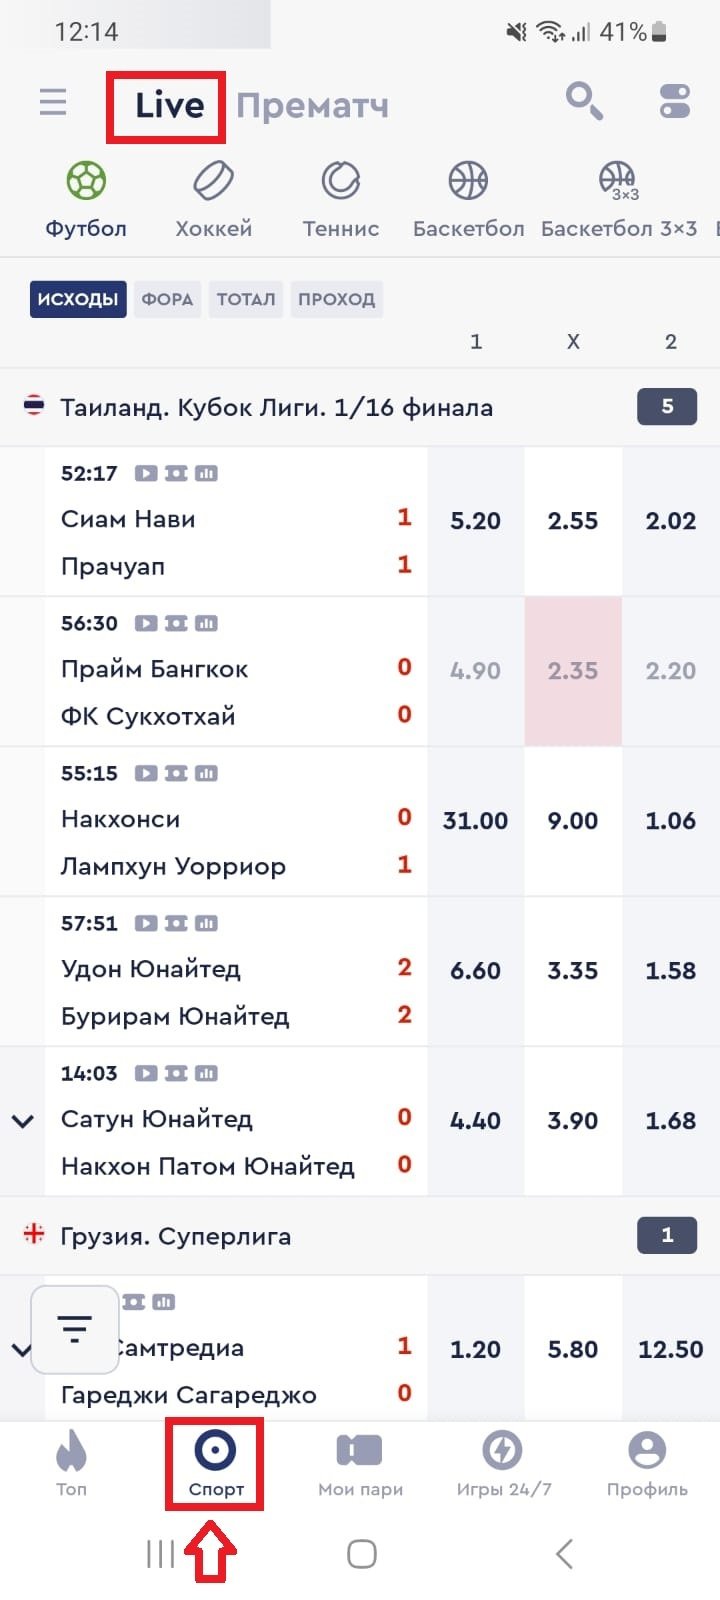Expand the Сатун Юнайтед match row

(22, 1121)
